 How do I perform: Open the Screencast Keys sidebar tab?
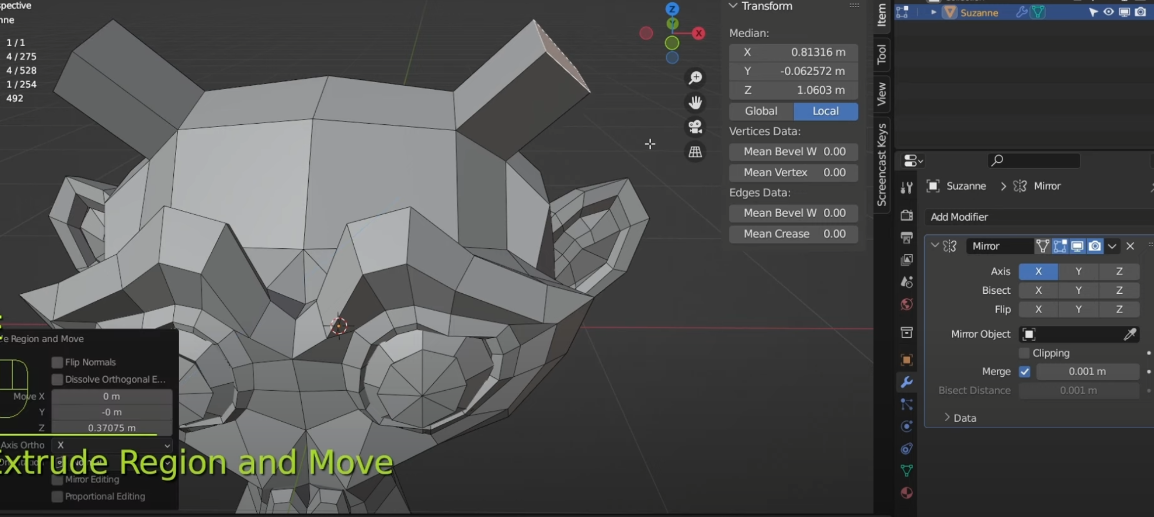(882, 166)
